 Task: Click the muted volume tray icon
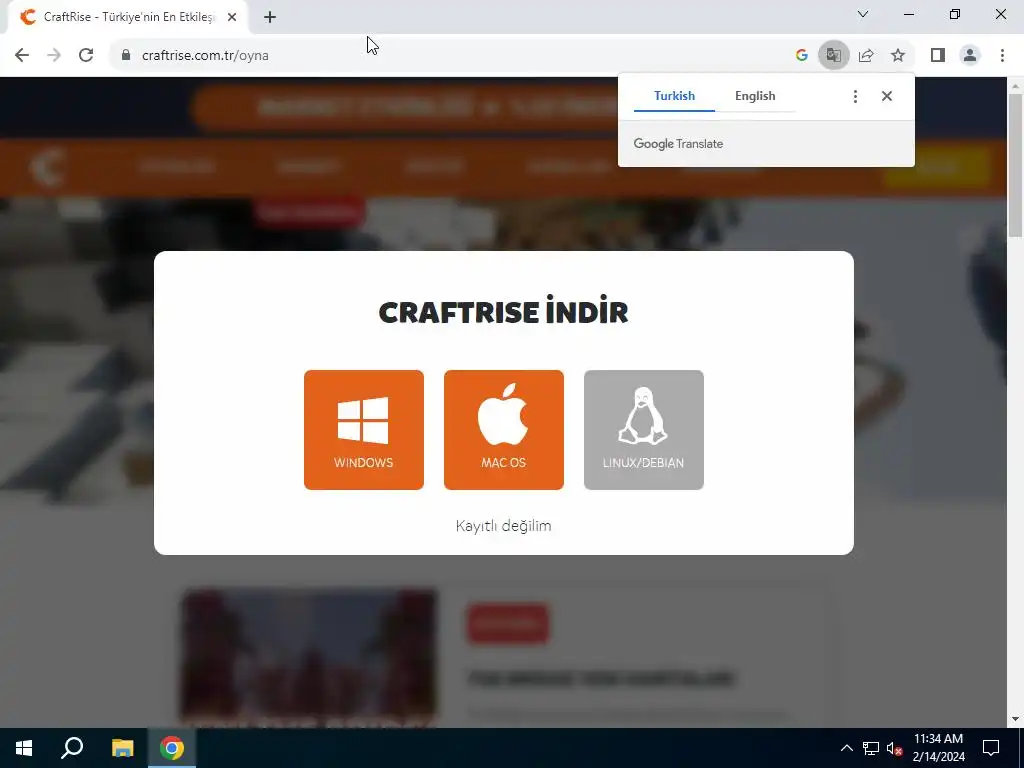[895, 748]
